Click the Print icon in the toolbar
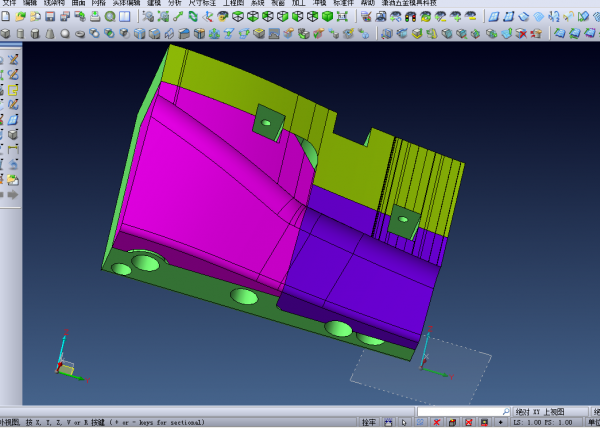The image size is (600, 428). pyautogui.click(x=95, y=17)
